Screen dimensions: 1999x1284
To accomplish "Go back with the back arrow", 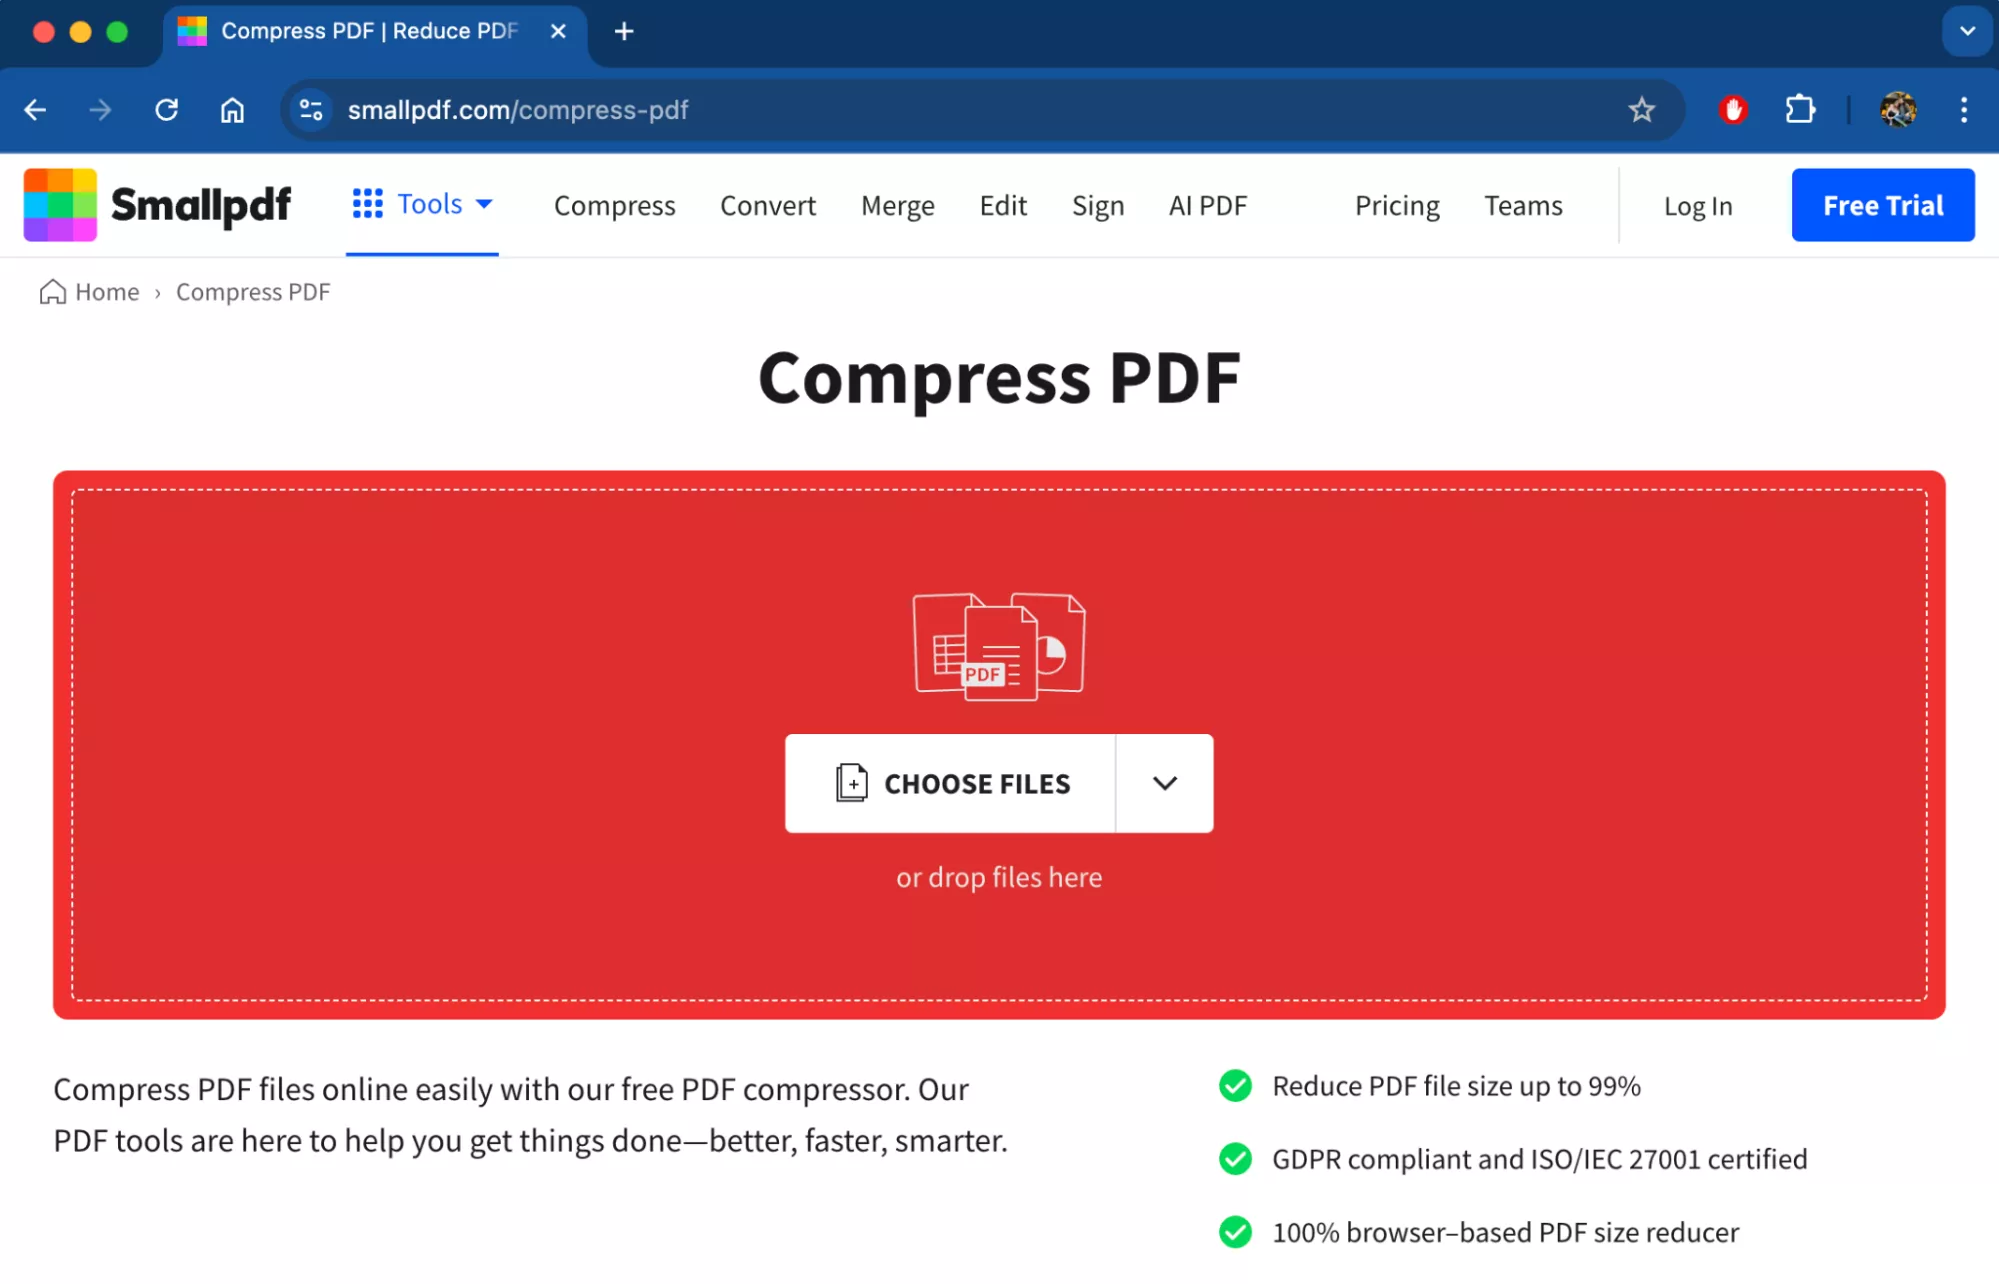I will pos(35,110).
